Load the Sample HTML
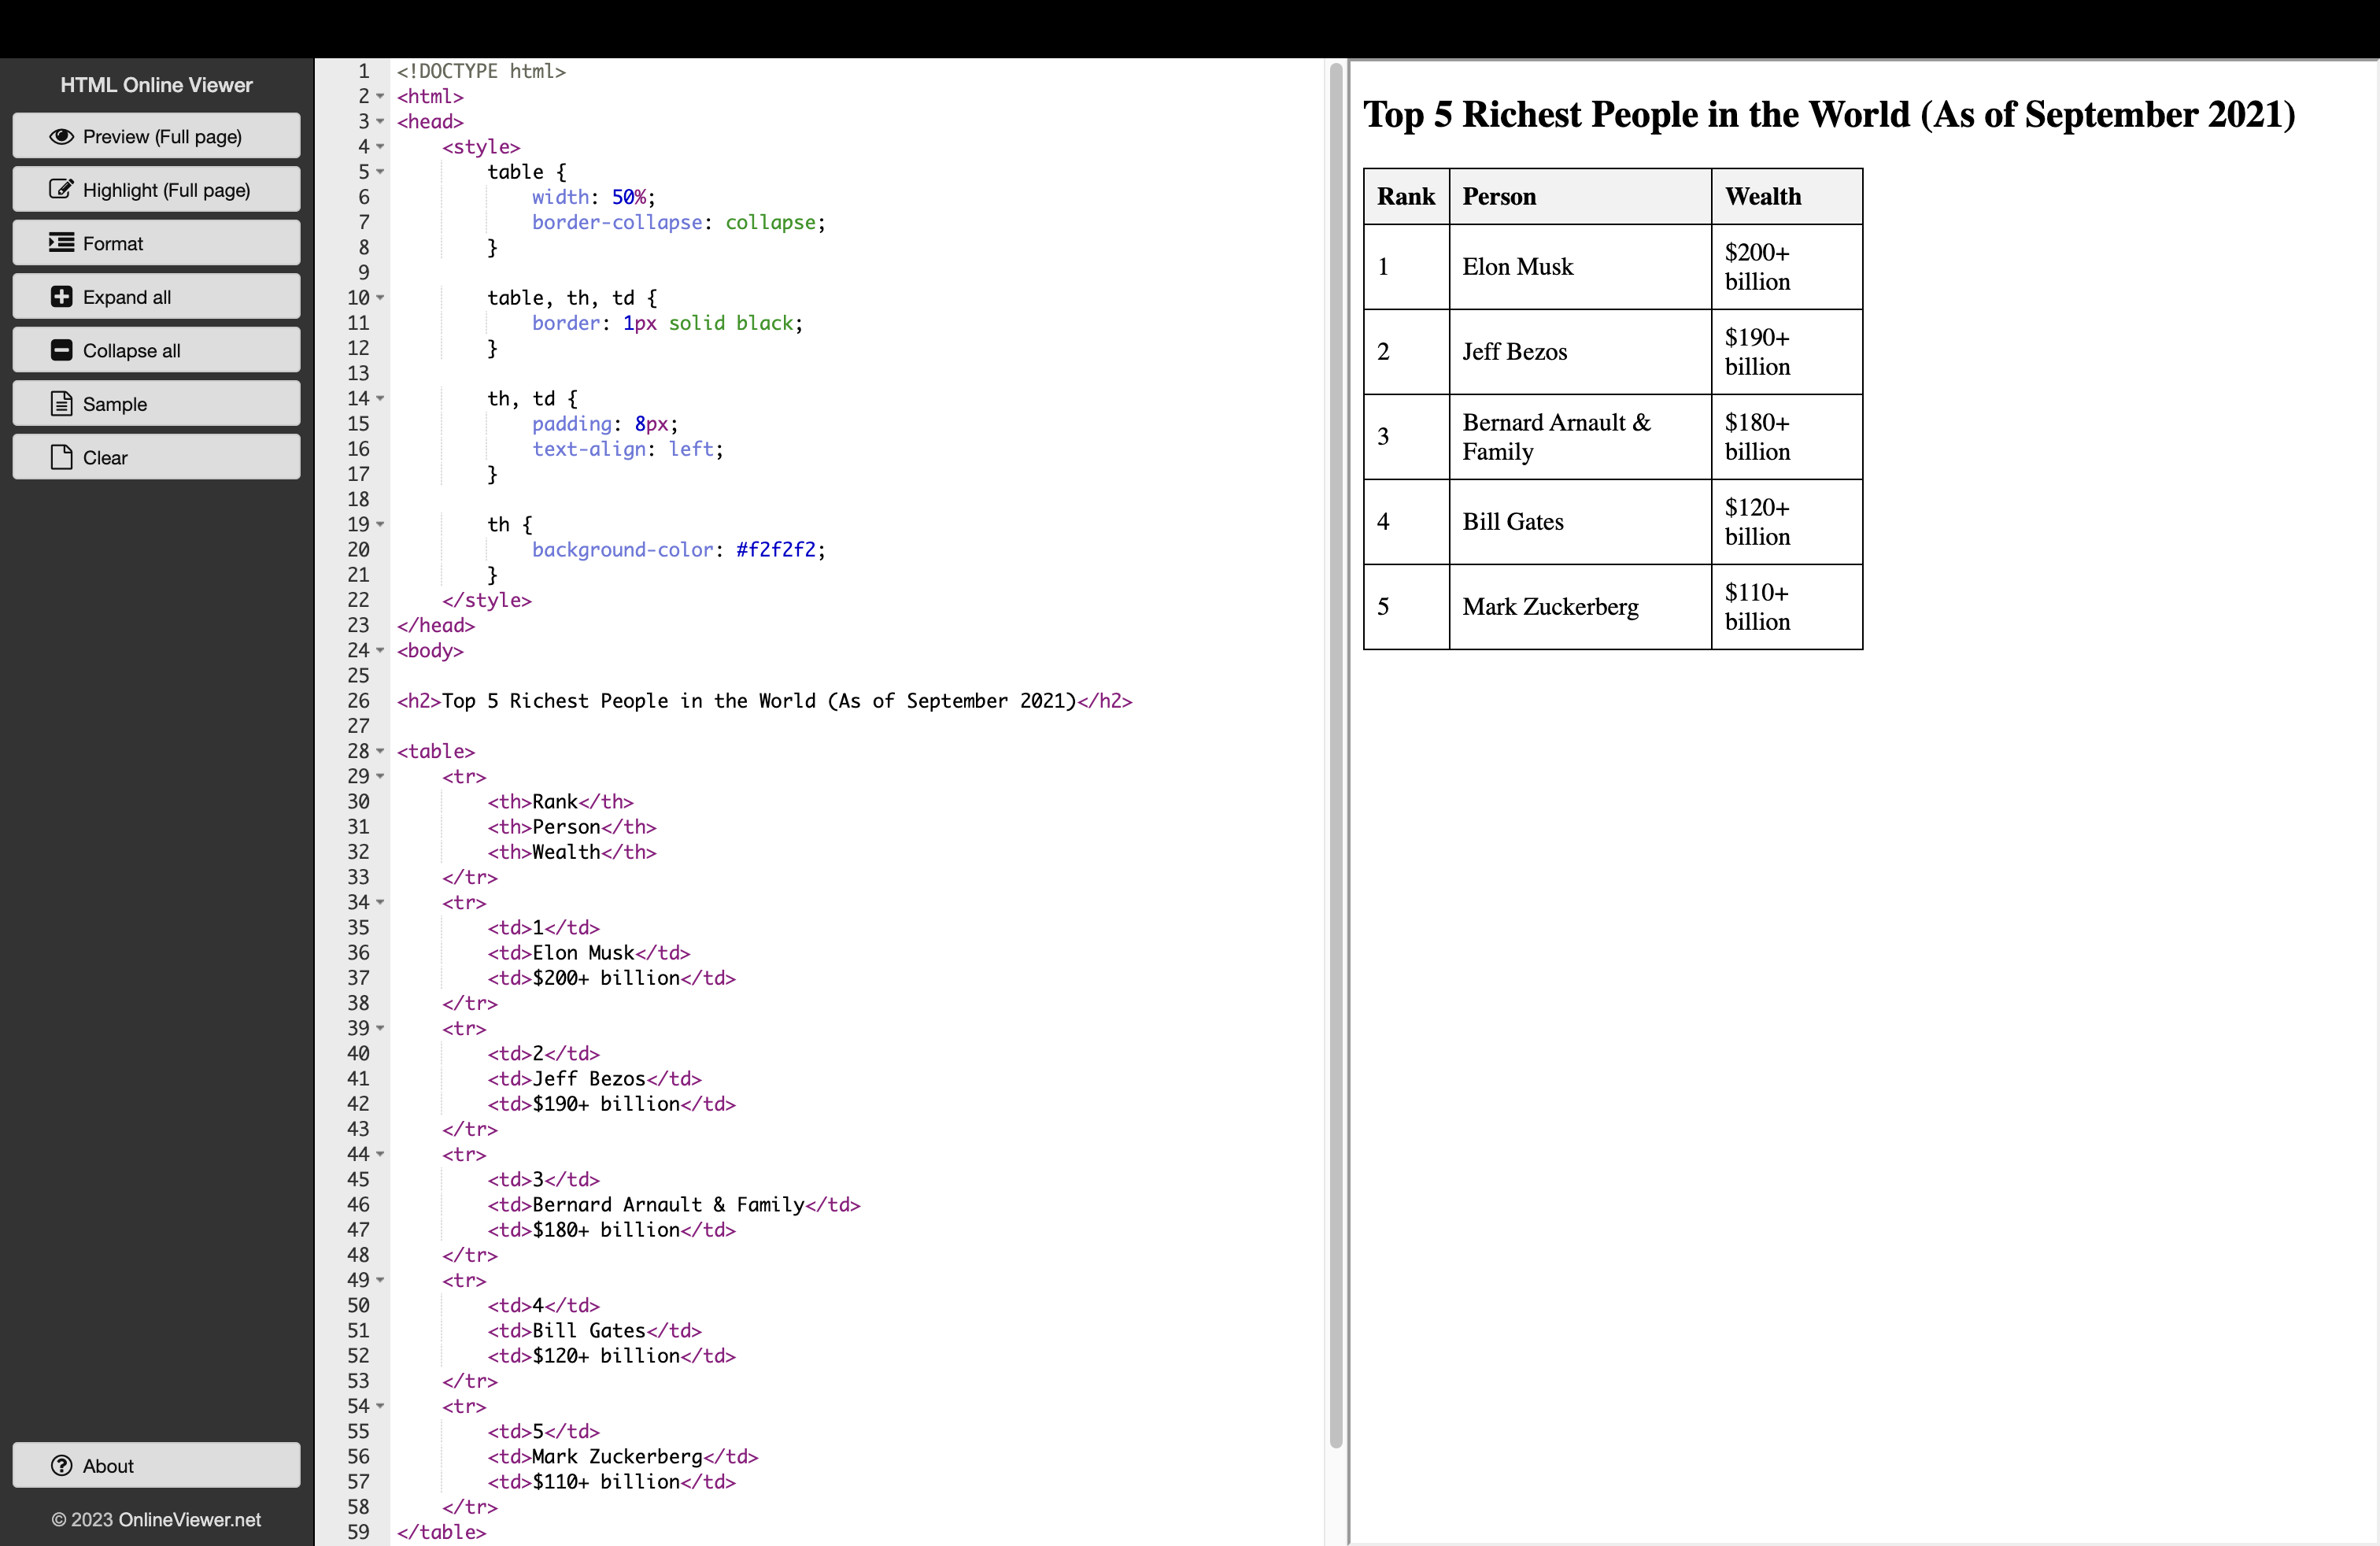Screen dimensions: 2380x1546 [x=156, y=404]
